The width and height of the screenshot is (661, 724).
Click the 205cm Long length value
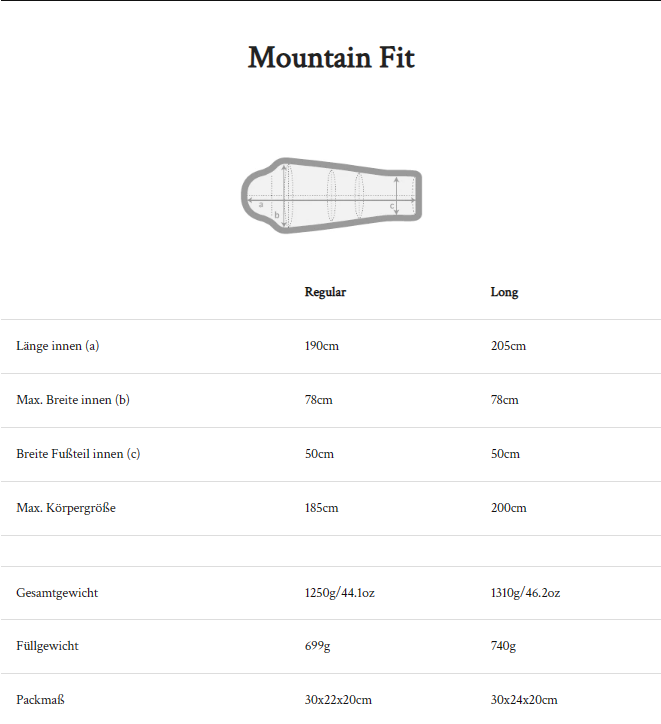[508, 346]
